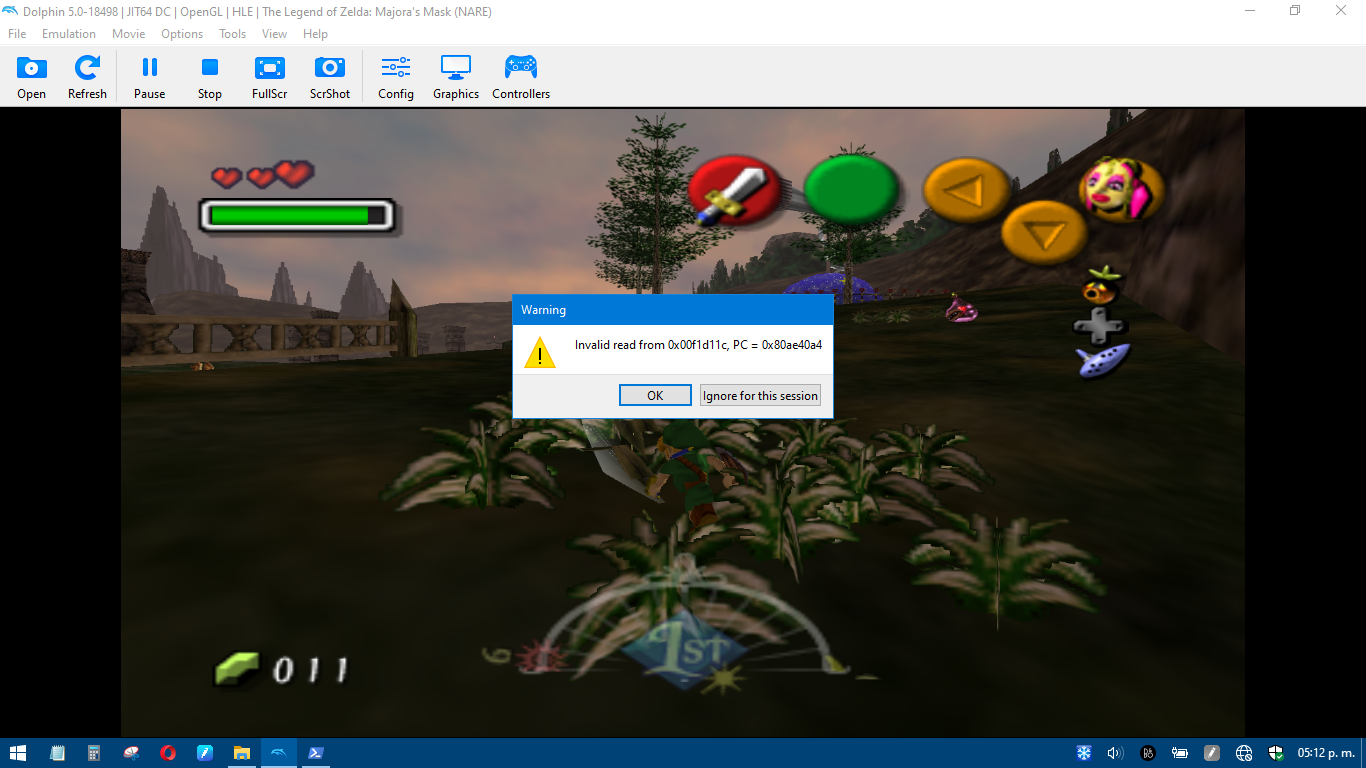Click the Open toolbar icon
Screen dimensions: 1366x768
[31, 77]
